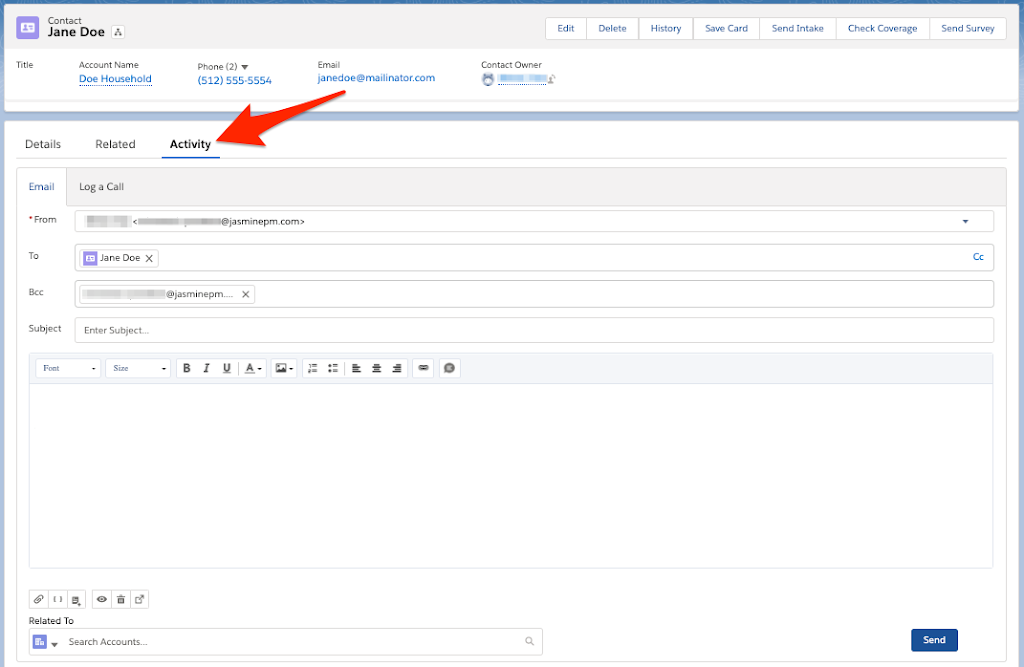Insert merge field with braces icon
This screenshot has height=667, width=1024.
click(58, 600)
